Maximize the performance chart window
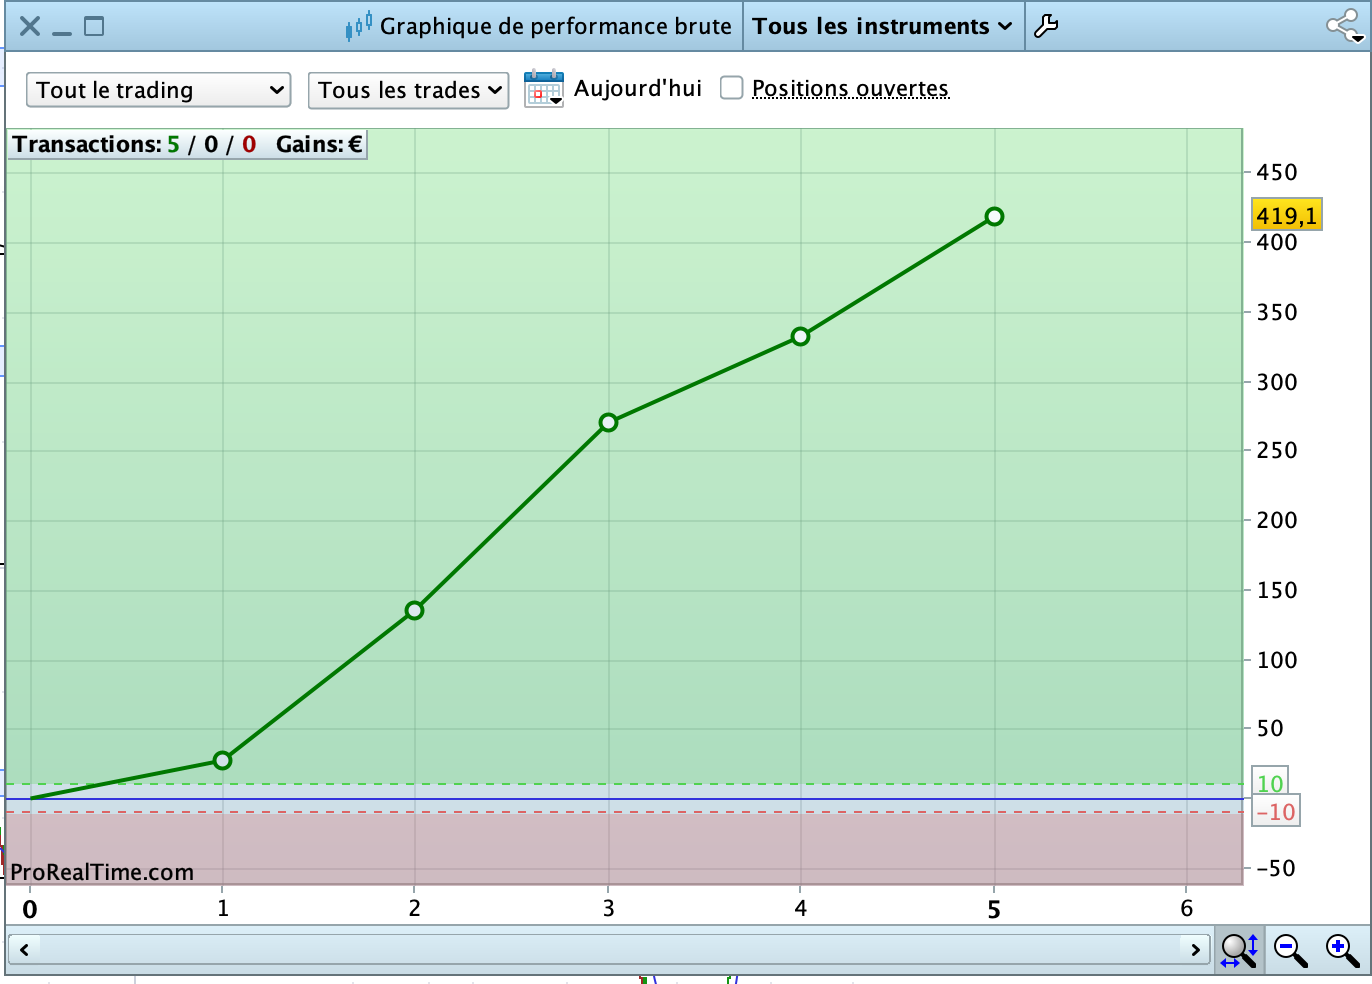 (x=94, y=26)
